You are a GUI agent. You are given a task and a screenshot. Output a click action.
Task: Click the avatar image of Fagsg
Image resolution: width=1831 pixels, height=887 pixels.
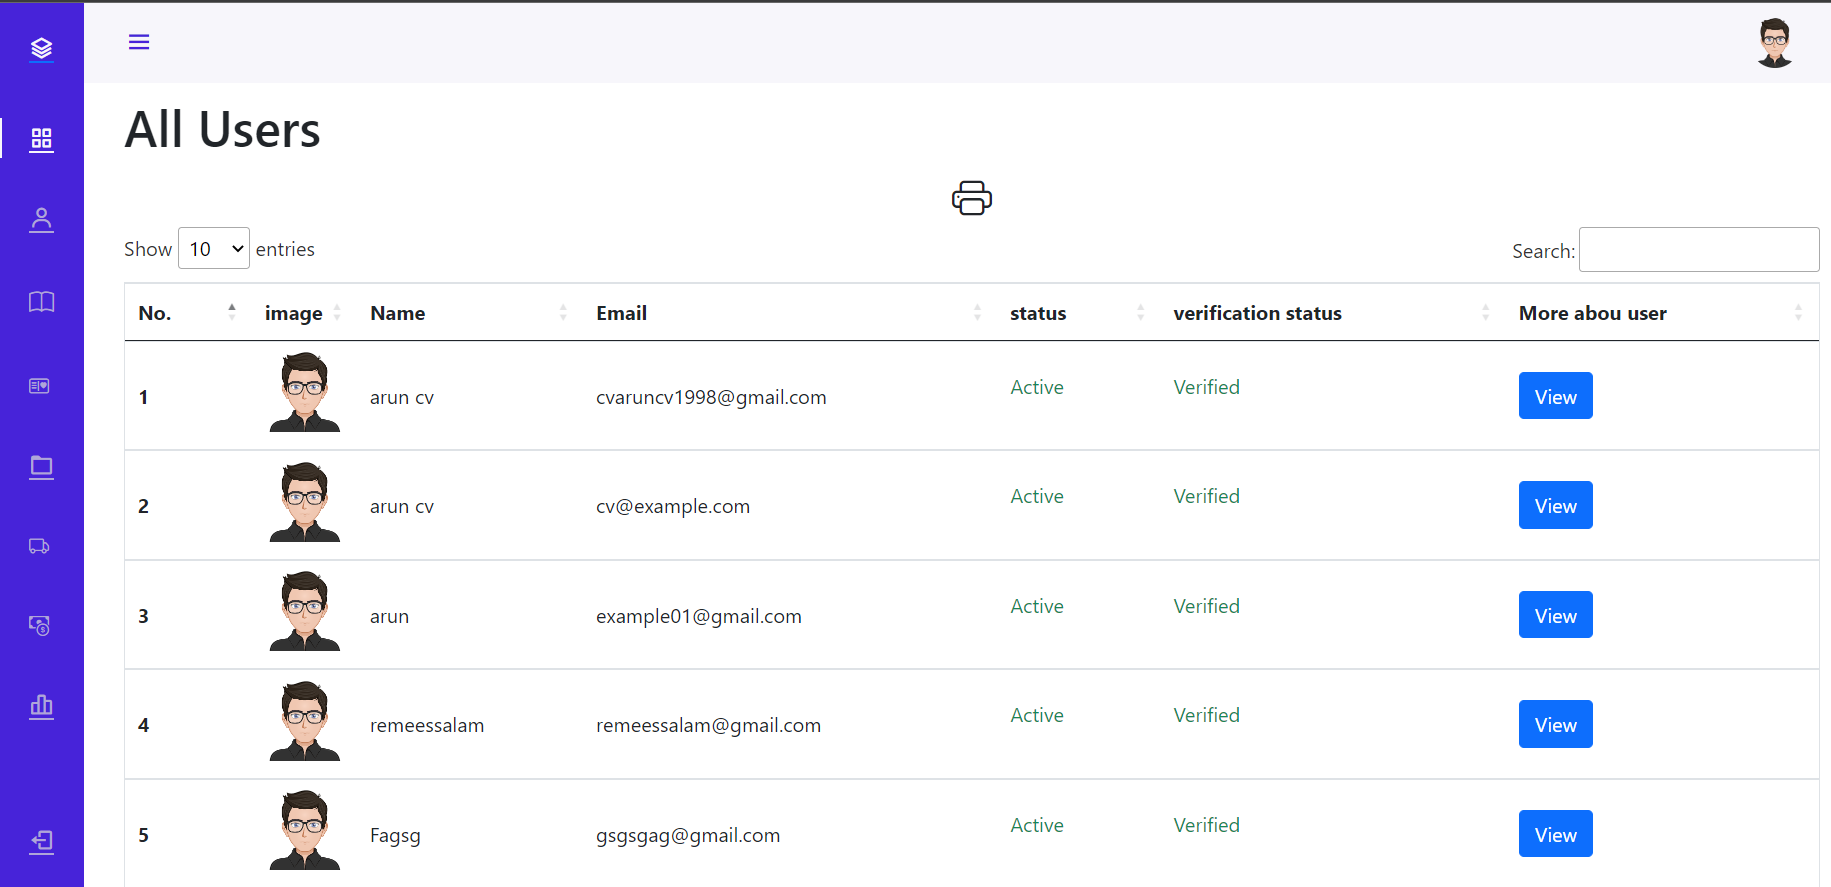tap(305, 830)
